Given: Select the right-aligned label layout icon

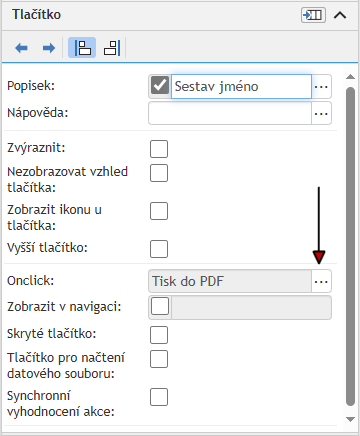Looking at the screenshot, I should pos(112,48).
